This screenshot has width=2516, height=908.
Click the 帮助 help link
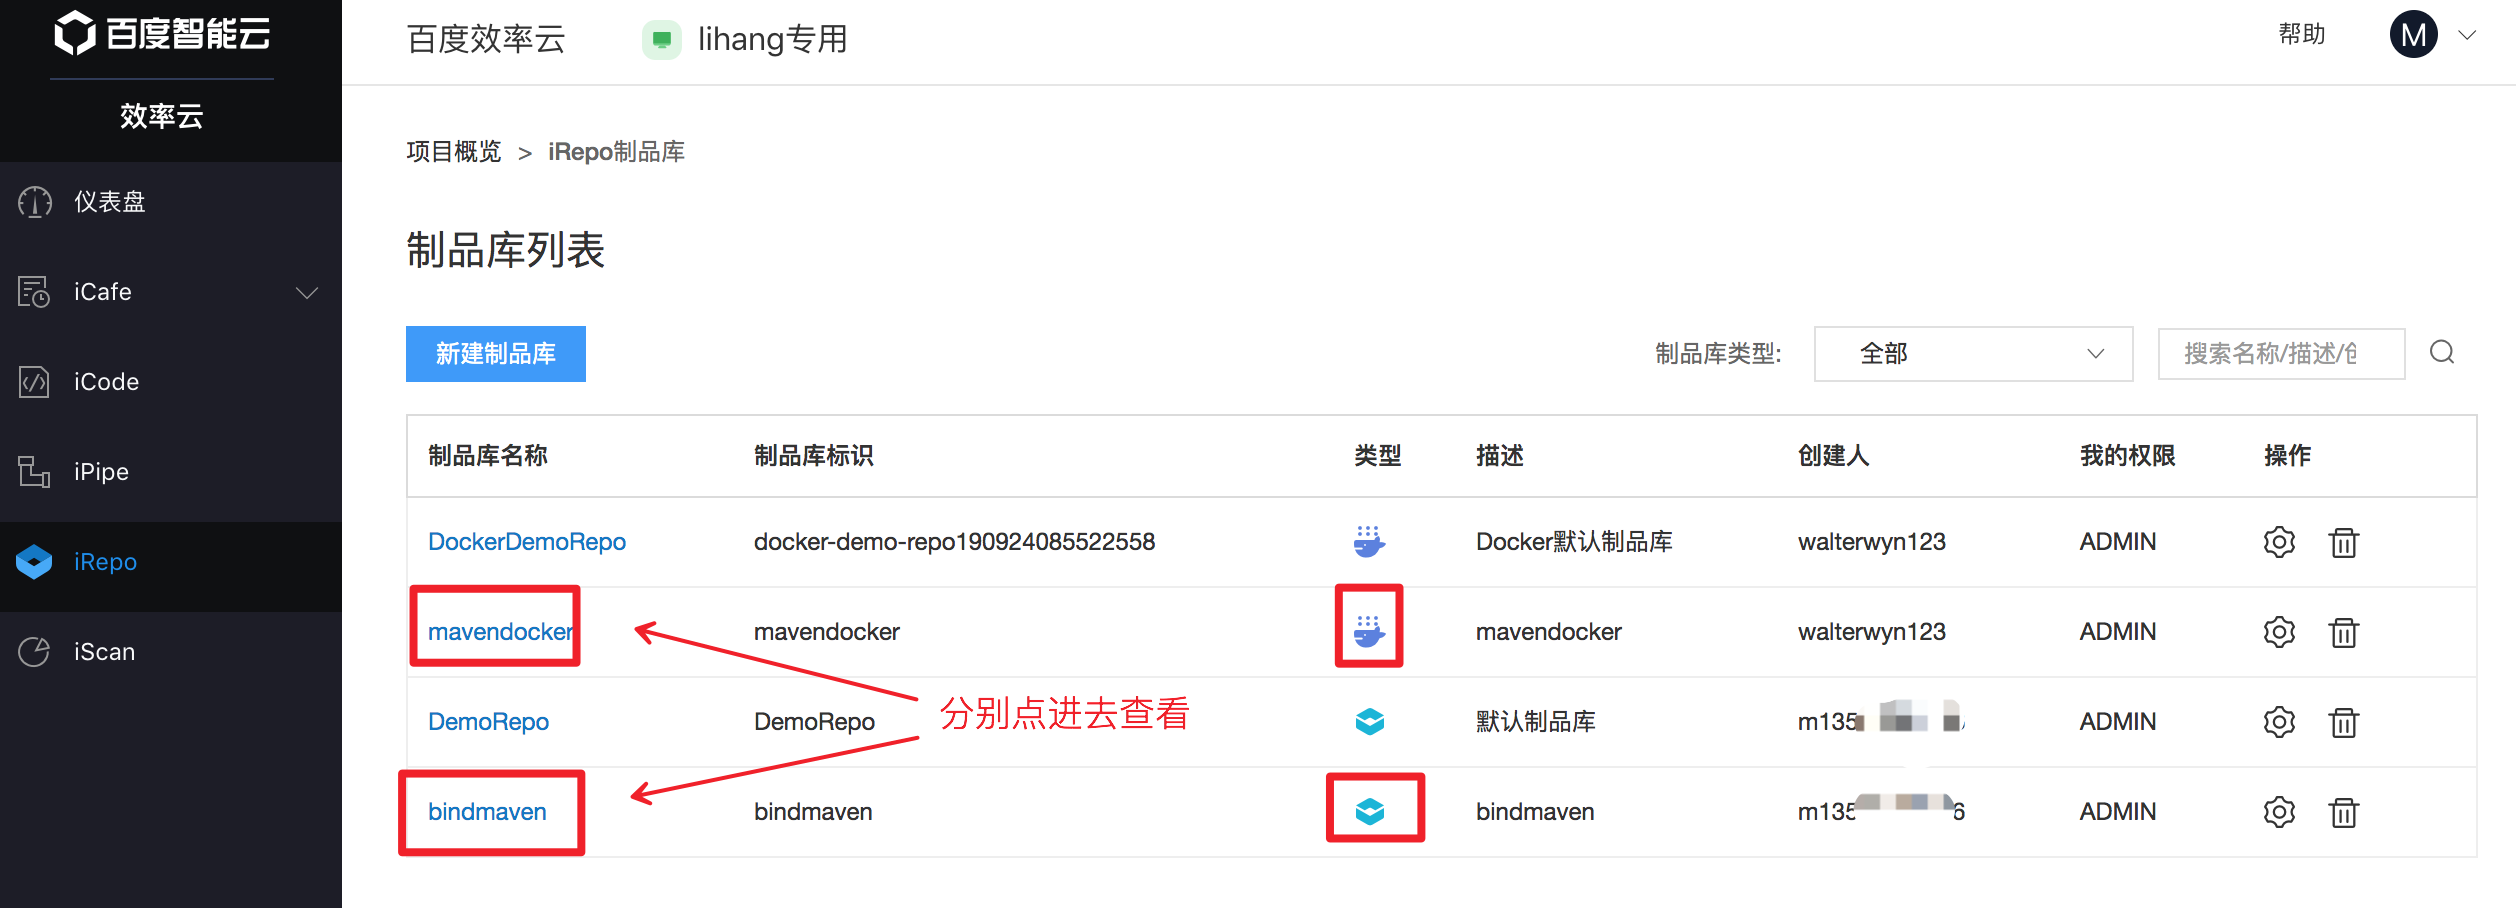point(2301,35)
